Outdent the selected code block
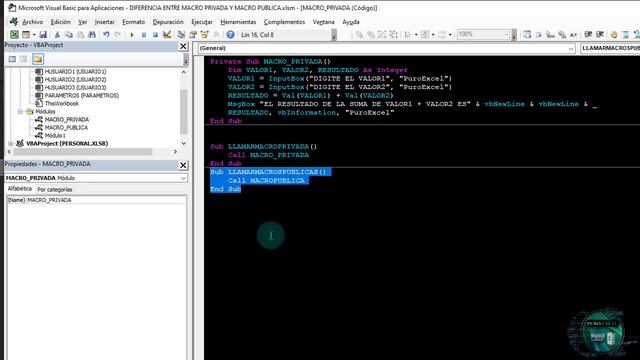640x360 pixels. click(x=600, y=35)
